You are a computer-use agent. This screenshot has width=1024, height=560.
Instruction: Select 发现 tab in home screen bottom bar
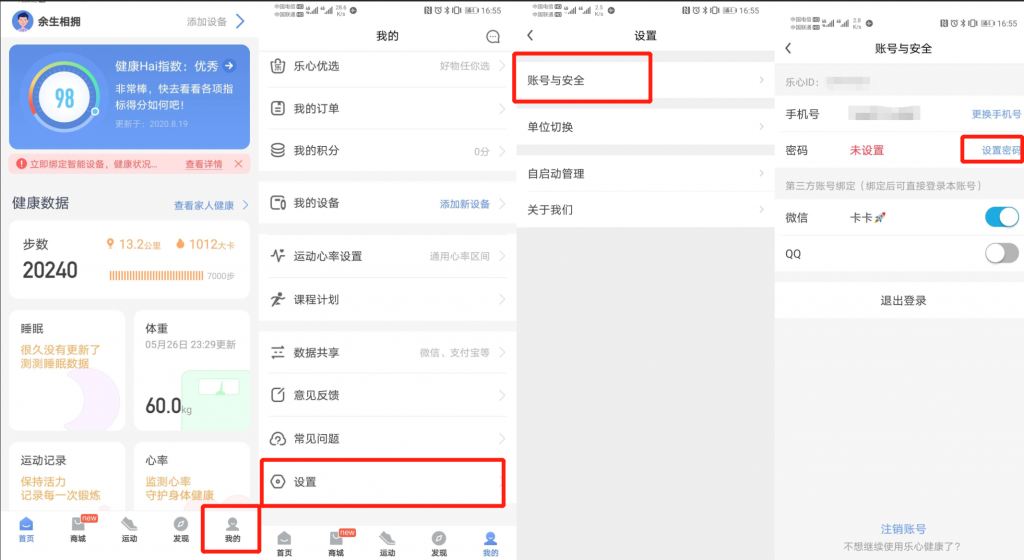click(181, 529)
